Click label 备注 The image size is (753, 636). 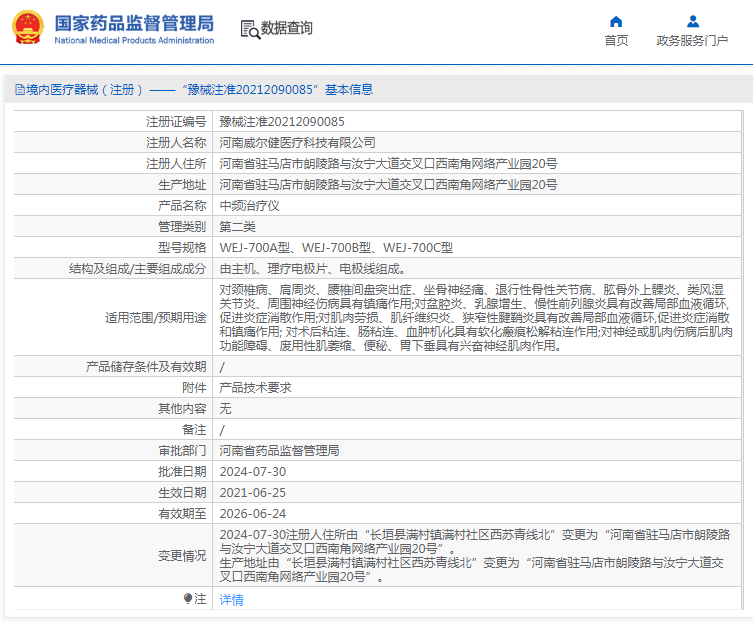click(x=194, y=430)
